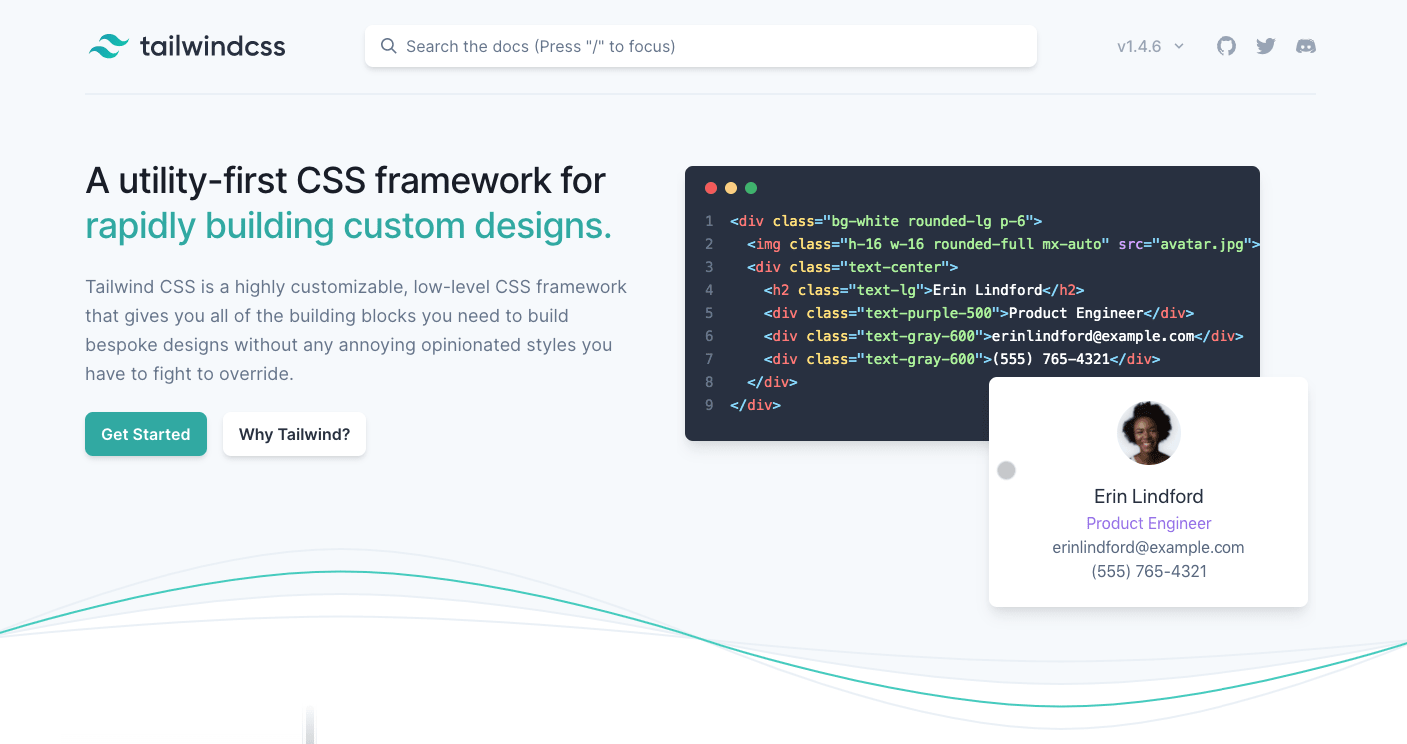Screen dimensions: 1407x744
Task: Click the yellow dot color swatch on editor
Action: coord(730,187)
